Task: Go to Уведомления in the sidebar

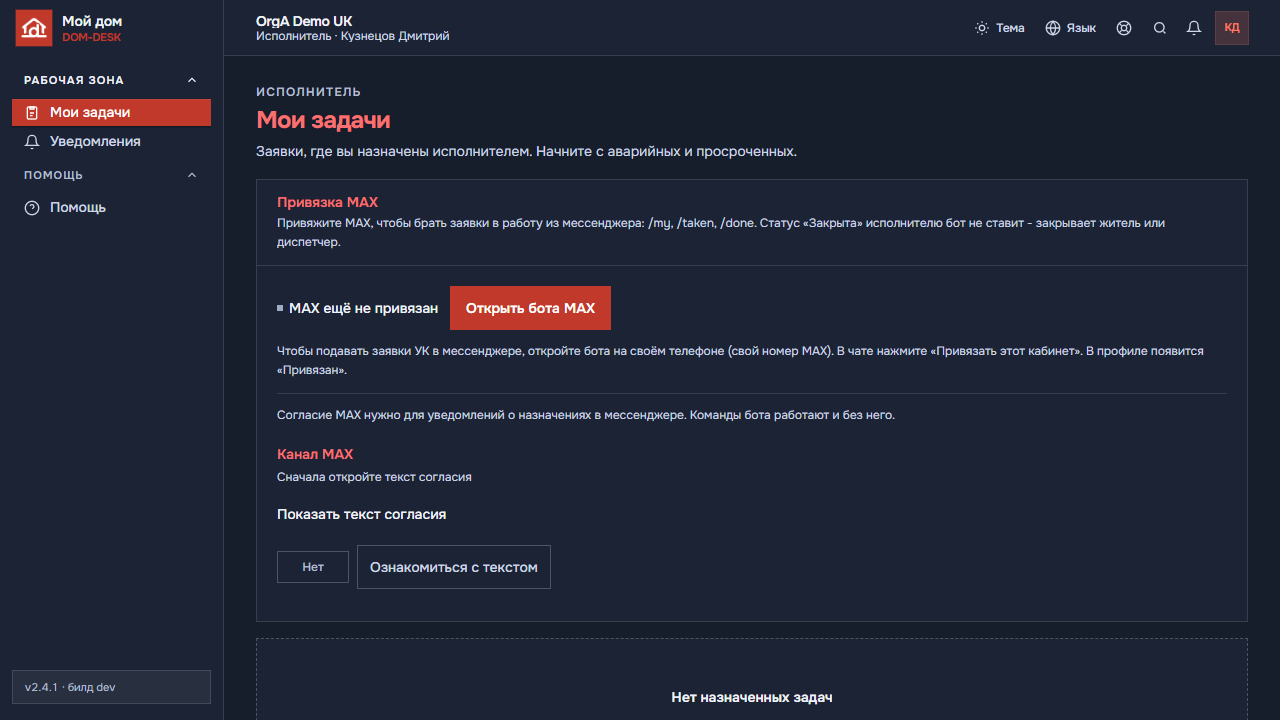Action: pos(111,142)
